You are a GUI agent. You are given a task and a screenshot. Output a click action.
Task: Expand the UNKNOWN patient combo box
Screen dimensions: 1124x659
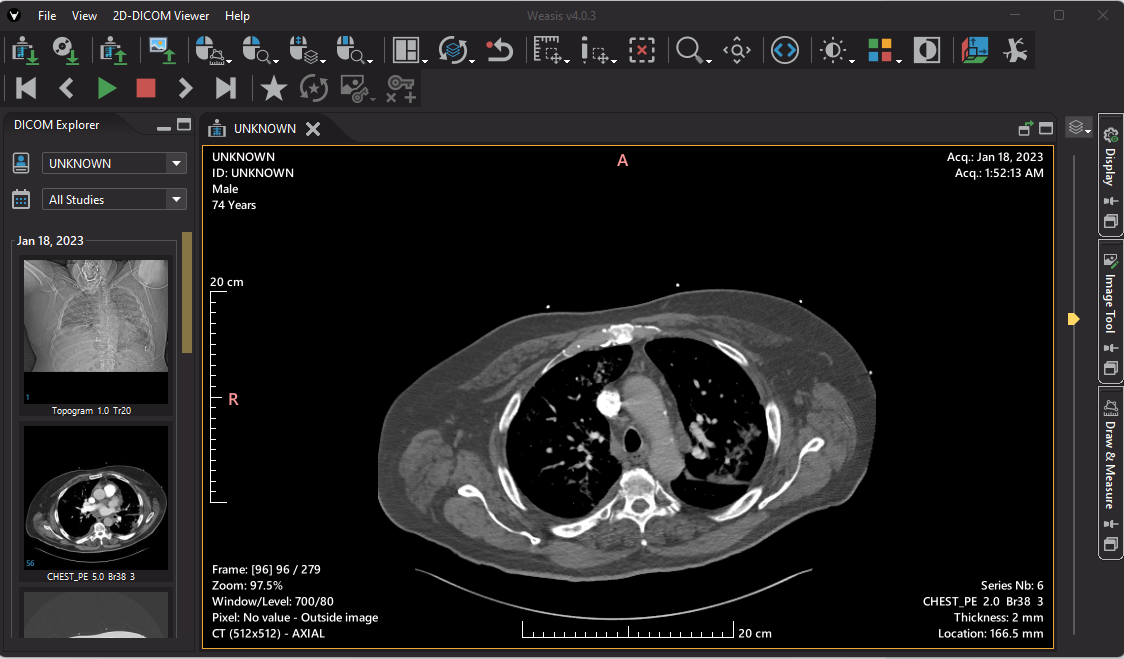point(176,163)
